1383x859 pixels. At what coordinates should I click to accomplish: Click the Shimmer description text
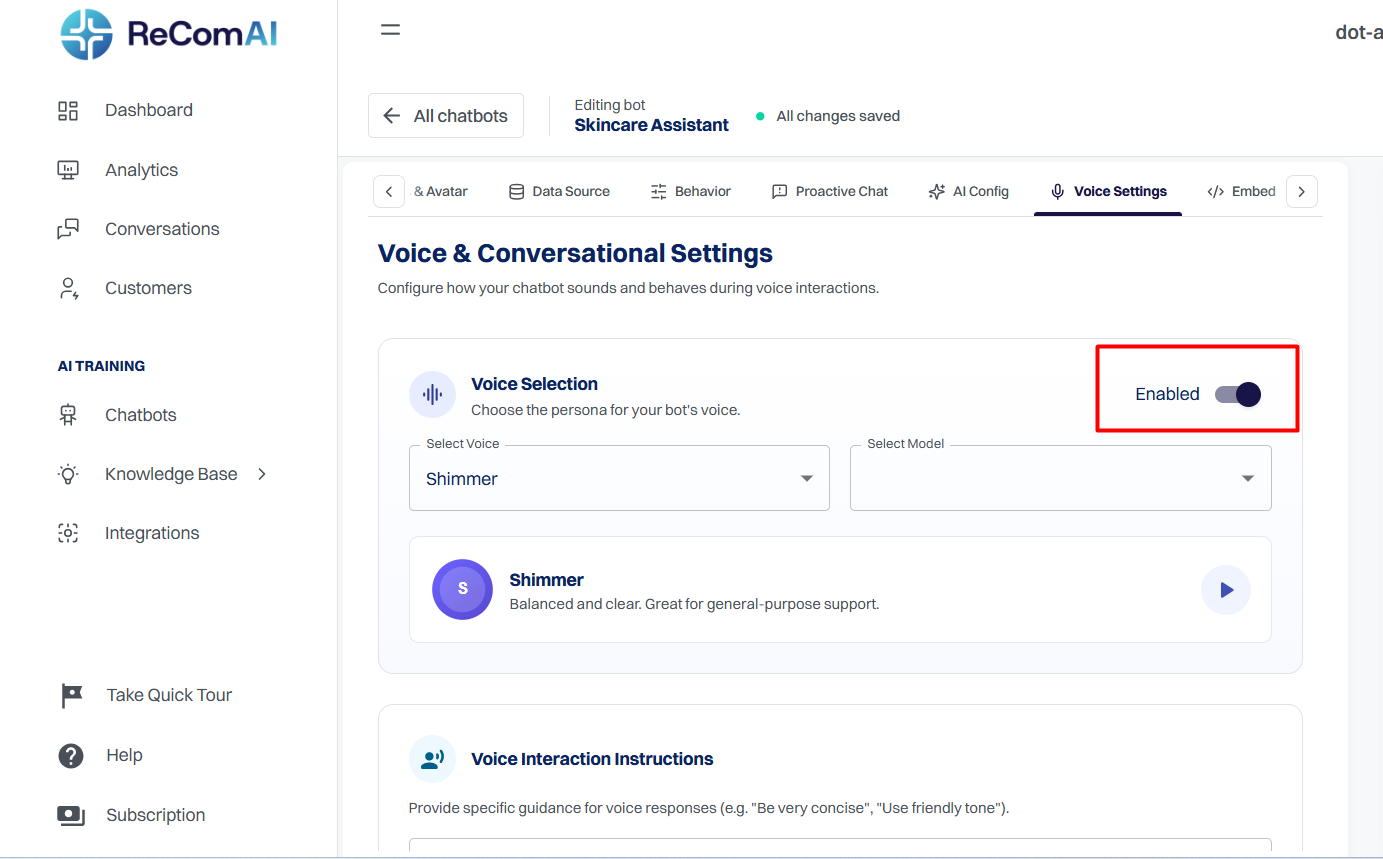tap(694, 604)
